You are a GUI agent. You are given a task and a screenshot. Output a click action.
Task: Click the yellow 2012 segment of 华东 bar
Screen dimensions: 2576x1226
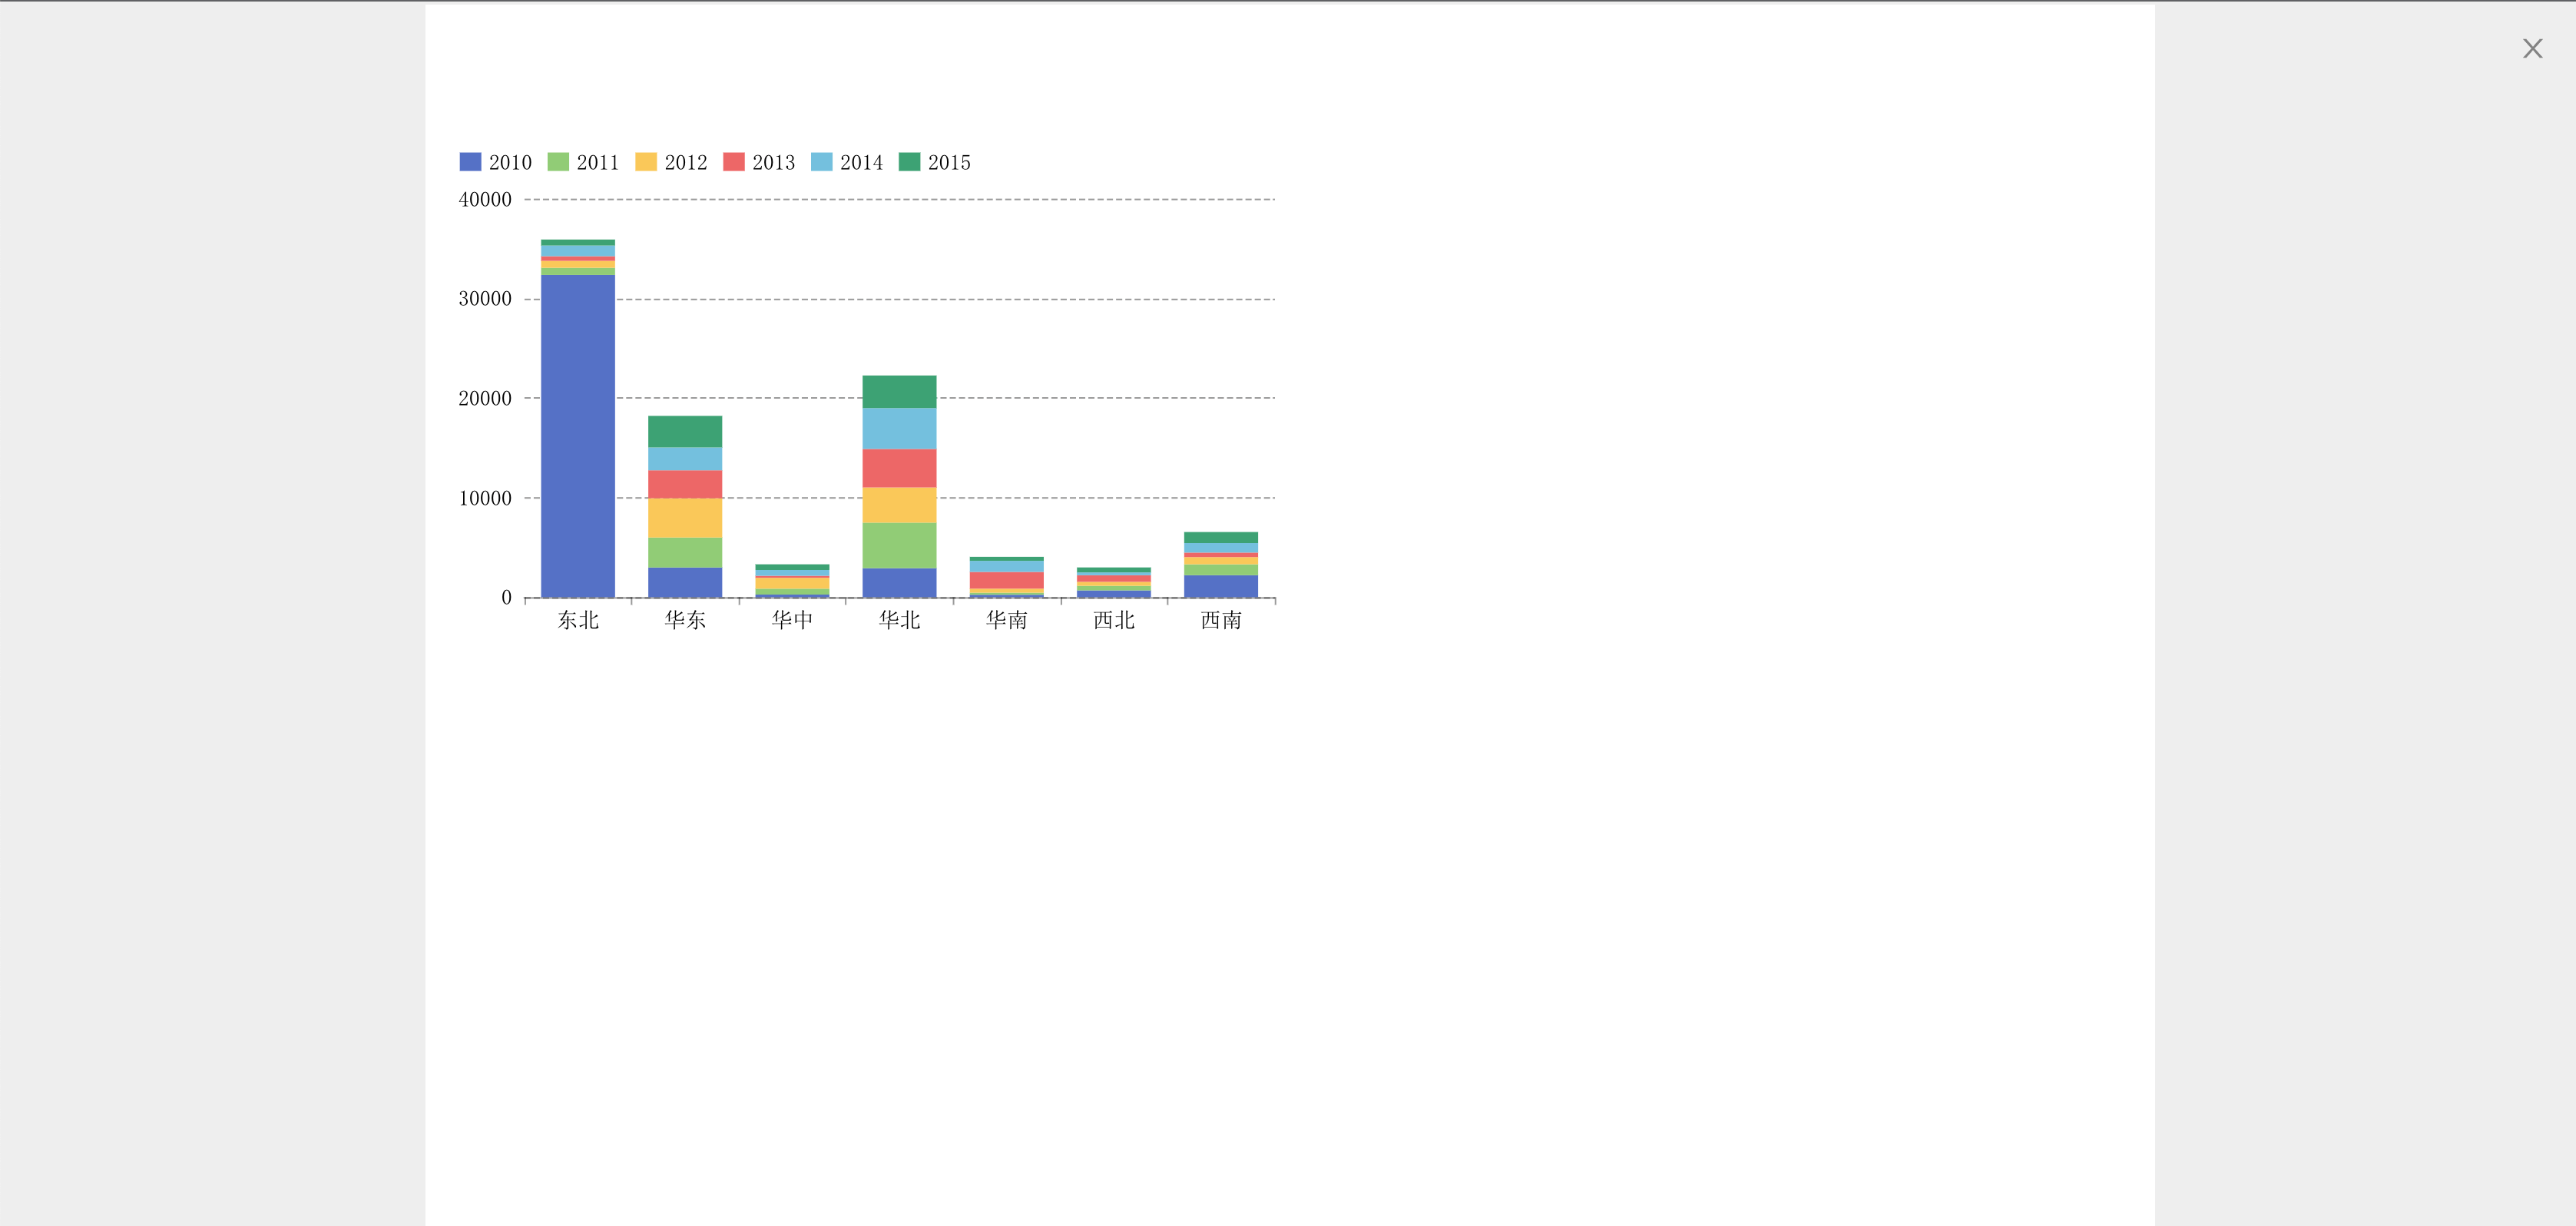[x=685, y=518]
